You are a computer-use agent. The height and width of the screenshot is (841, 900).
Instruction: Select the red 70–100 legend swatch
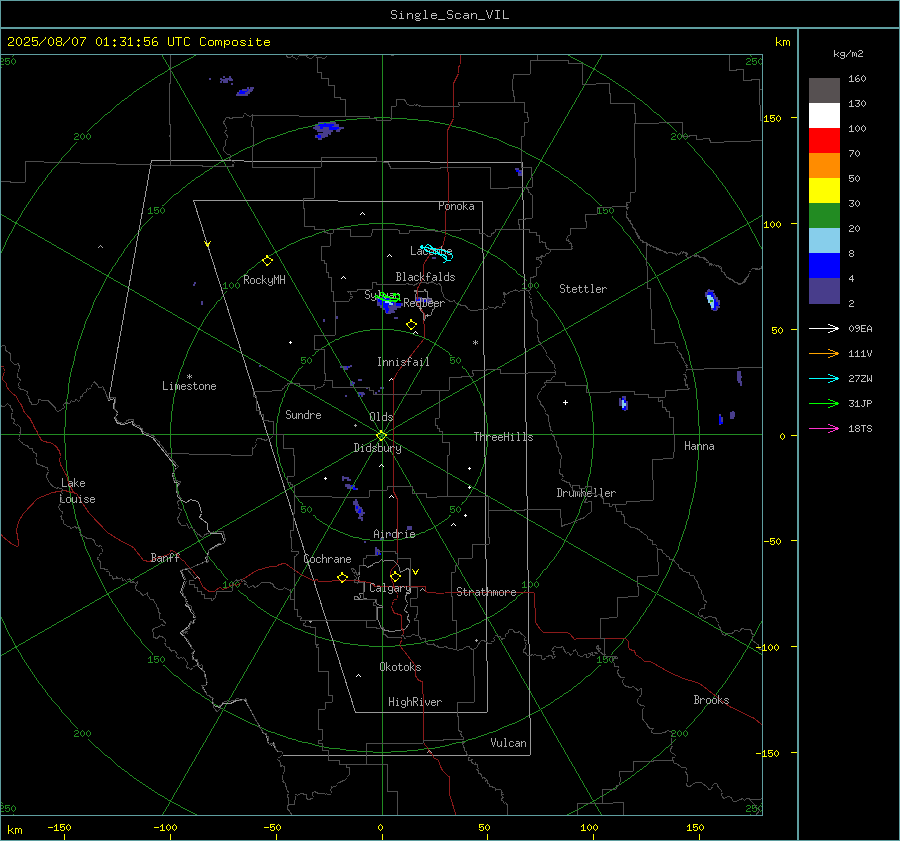coord(824,141)
